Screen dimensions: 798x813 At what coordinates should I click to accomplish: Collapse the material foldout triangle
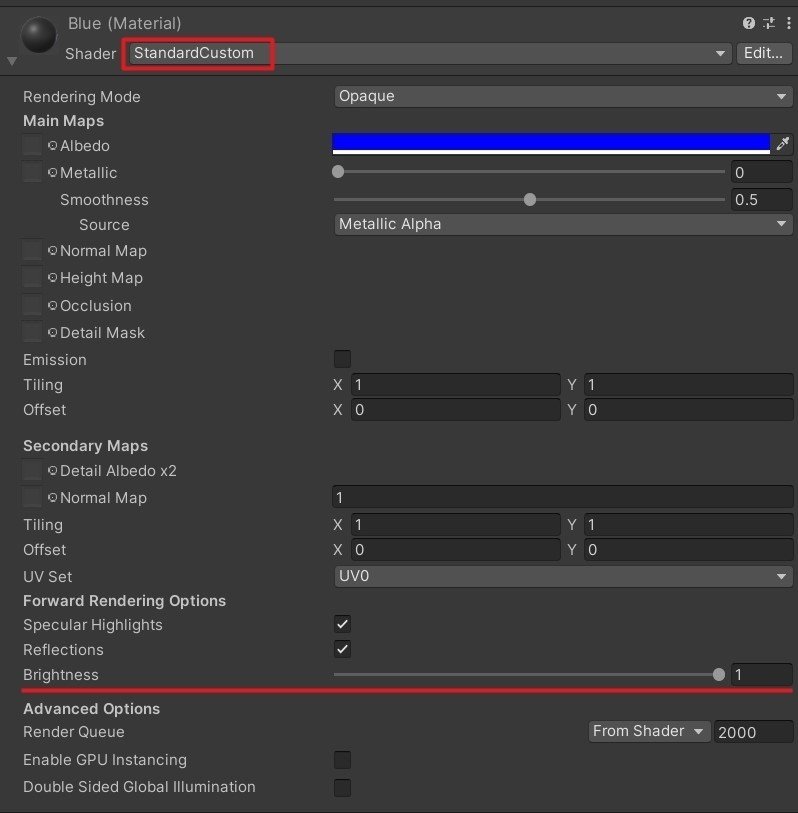(12, 61)
